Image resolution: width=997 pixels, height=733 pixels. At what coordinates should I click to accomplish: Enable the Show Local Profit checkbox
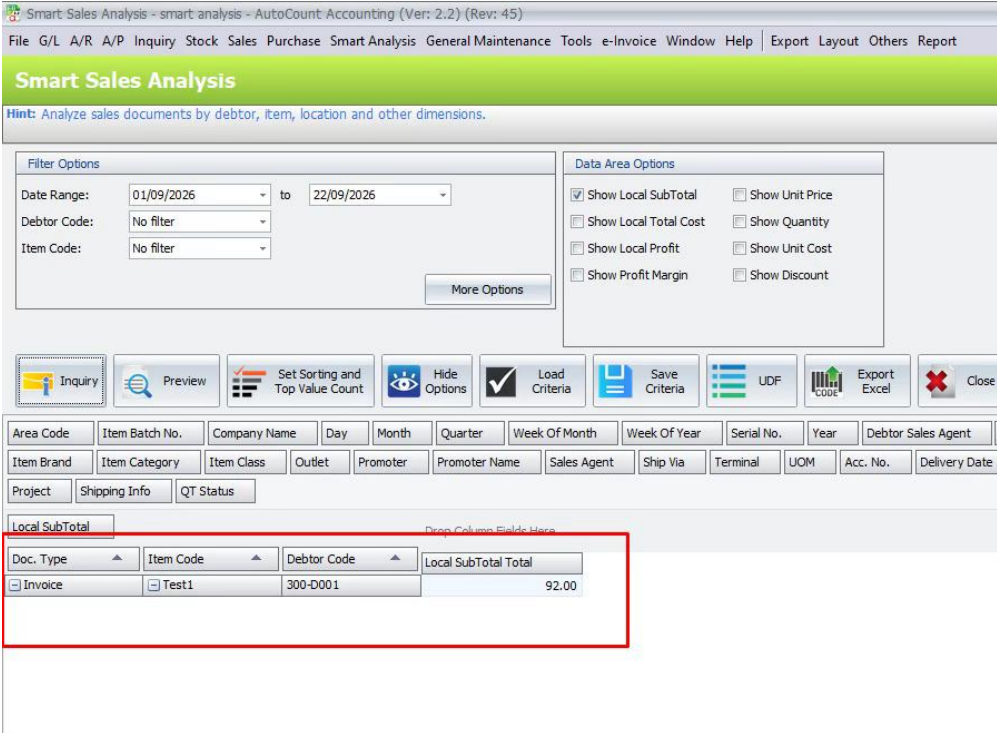(577, 249)
